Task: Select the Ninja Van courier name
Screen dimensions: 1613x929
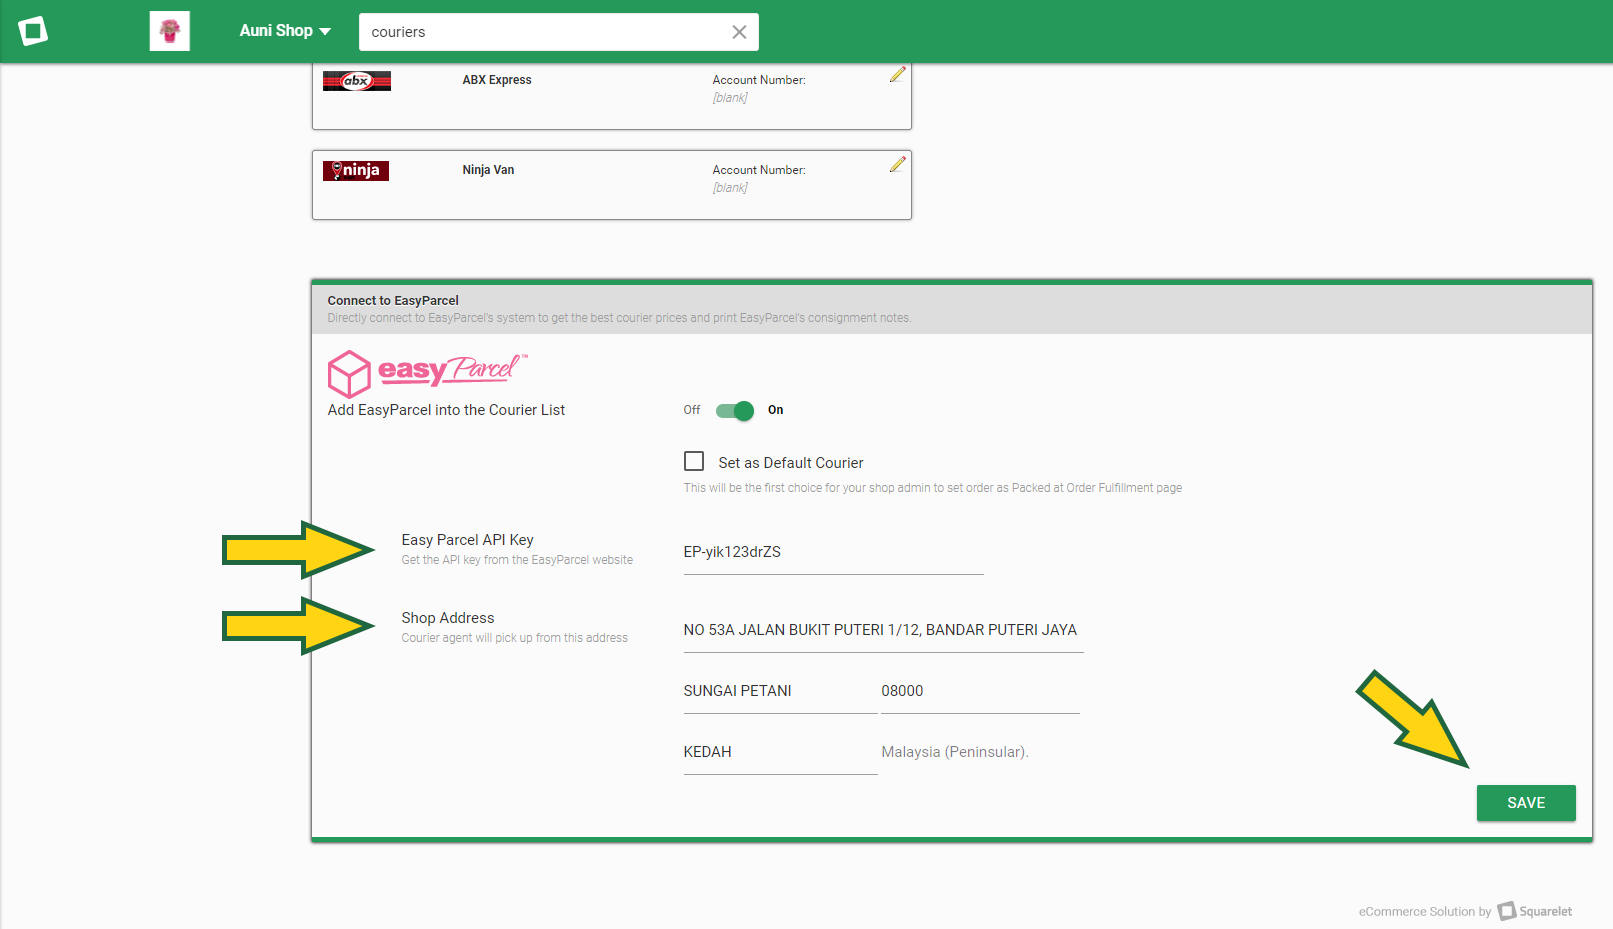Action: pyautogui.click(x=488, y=170)
